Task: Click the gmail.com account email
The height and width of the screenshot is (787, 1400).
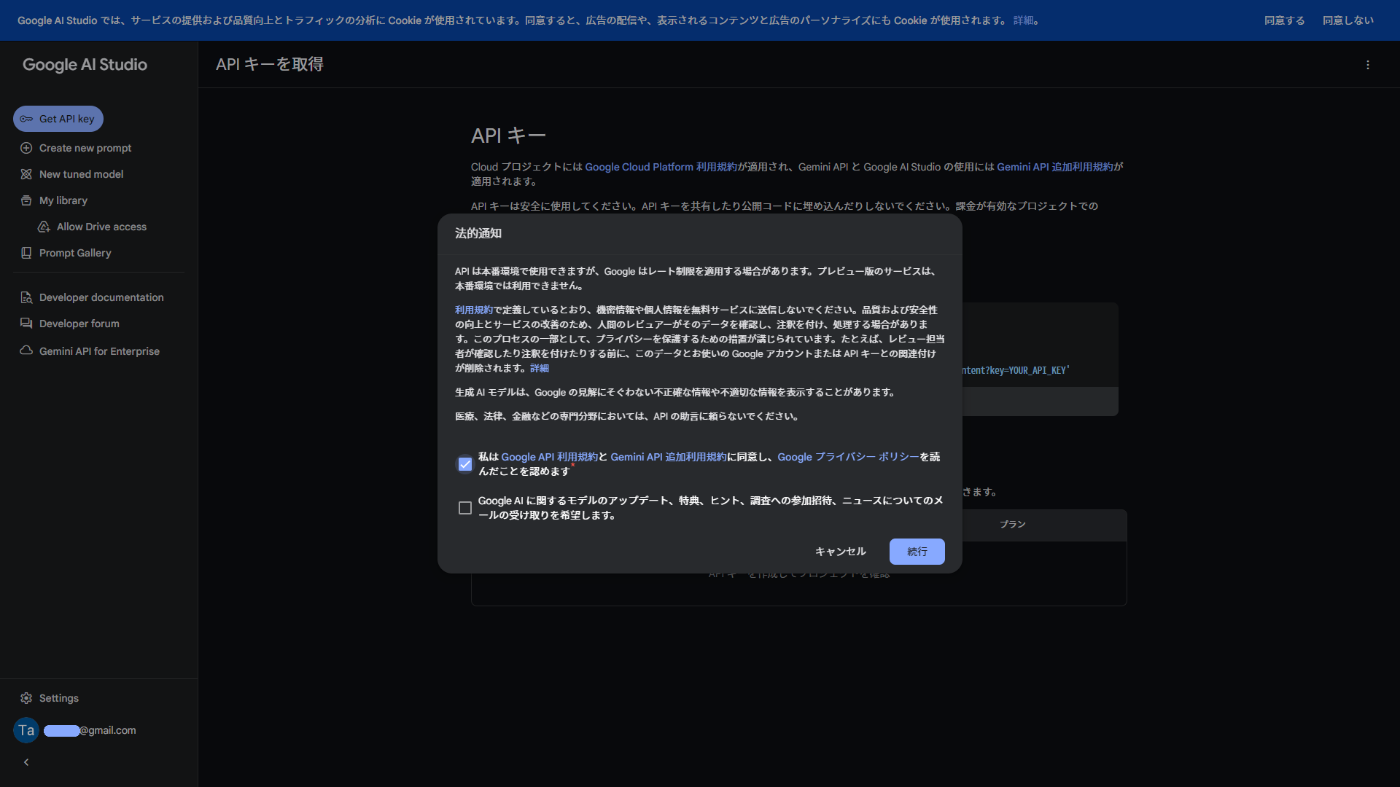Action: click(x=90, y=730)
